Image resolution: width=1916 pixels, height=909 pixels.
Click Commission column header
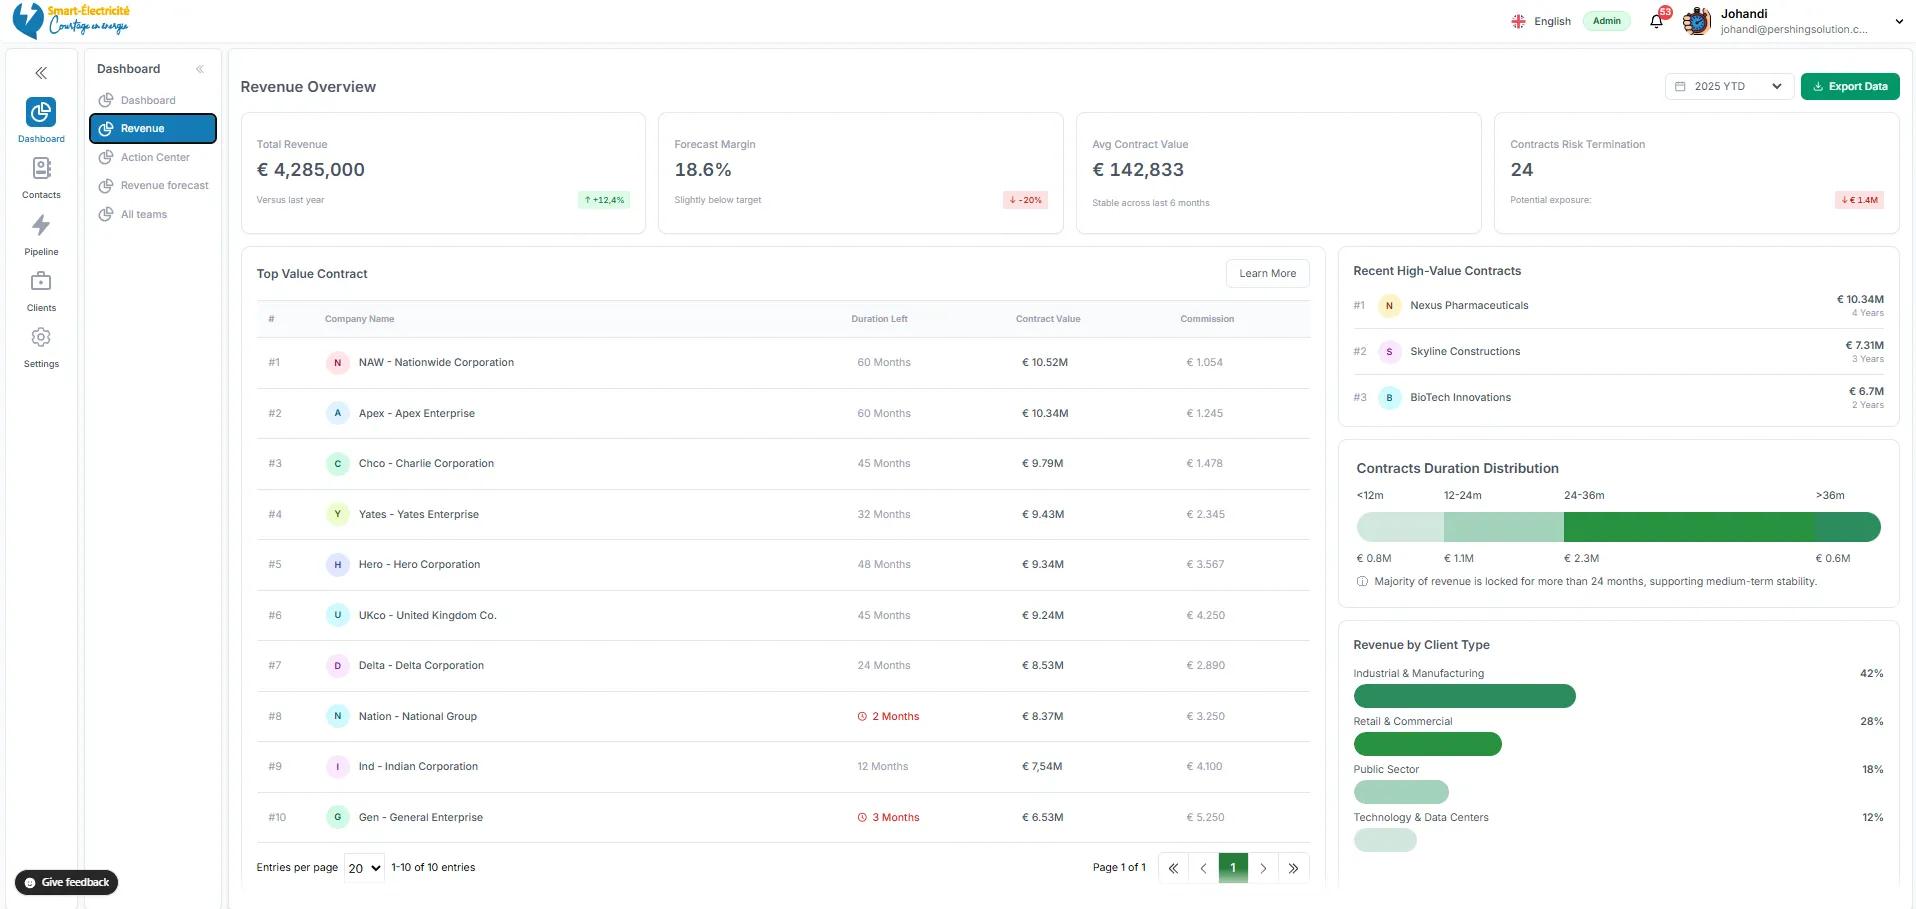coord(1207,319)
